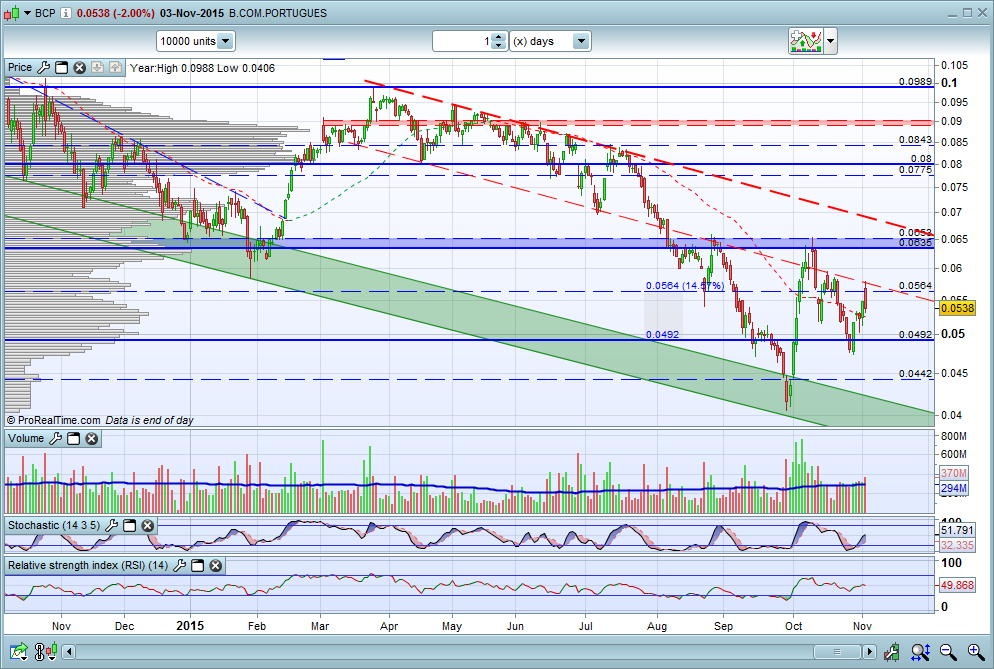Click the blue 0.0492 label near Aug
994x669 pixels.
[x=662, y=334]
